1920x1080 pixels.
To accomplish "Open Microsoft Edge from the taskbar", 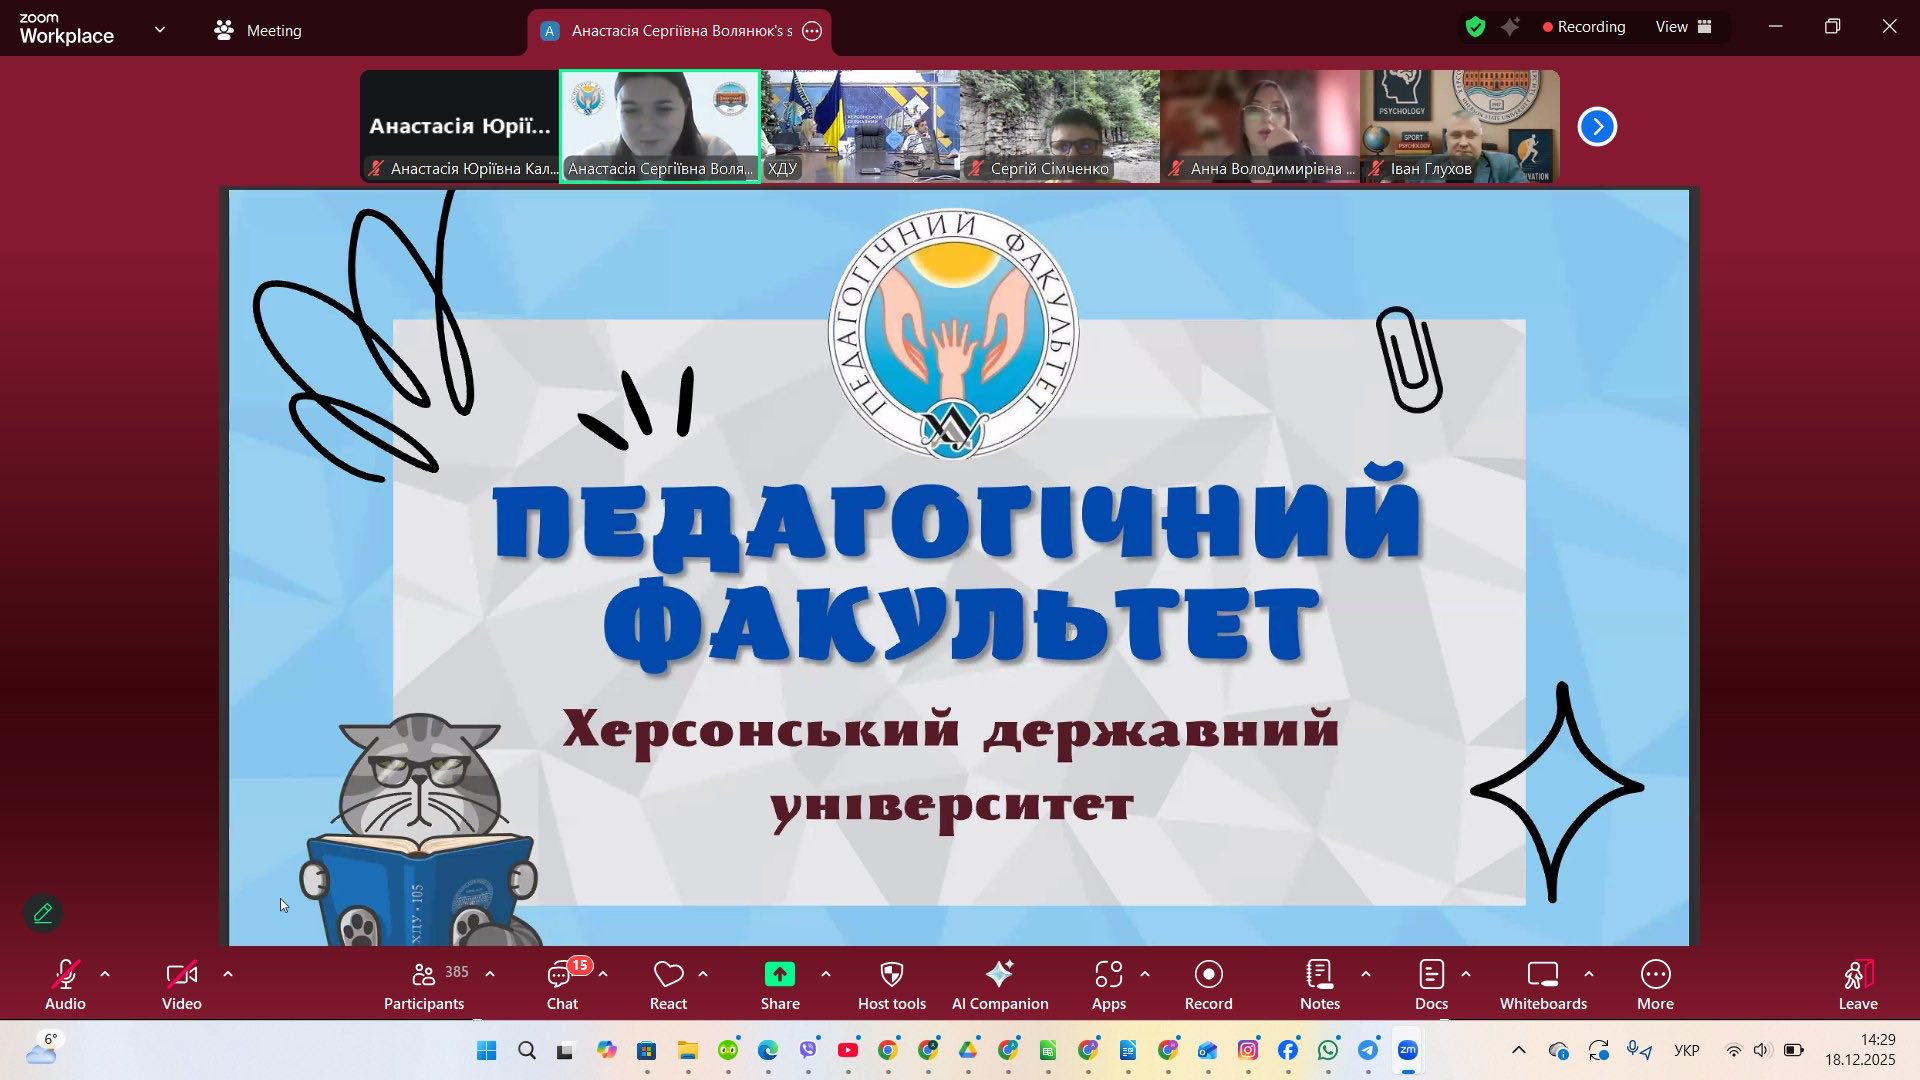I will point(768,1050).
